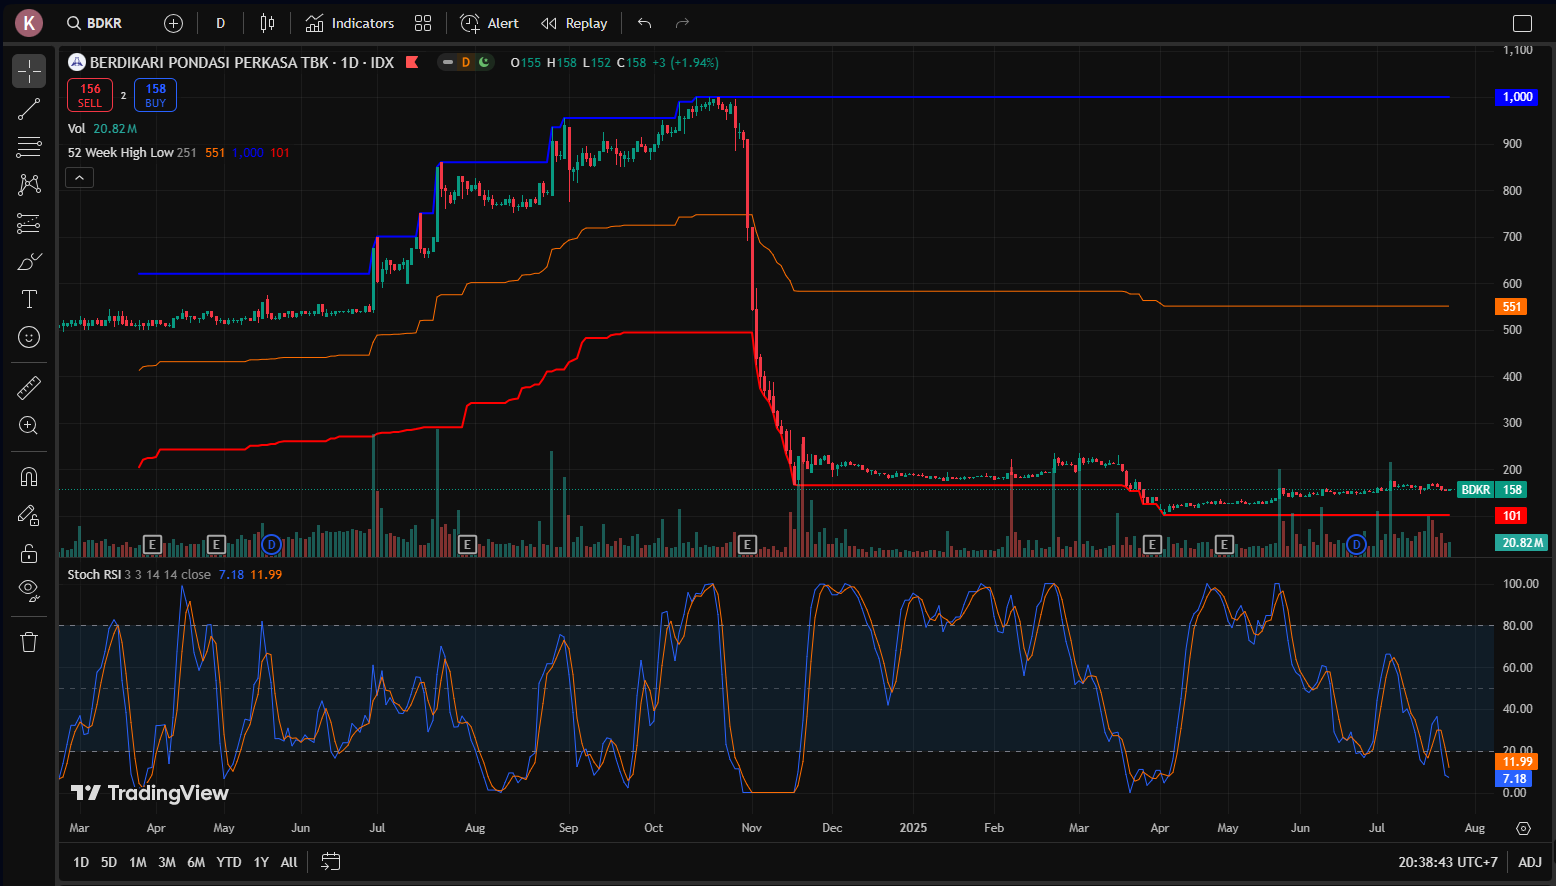
Task: Undo the last chart action
Action: [645, 23]
